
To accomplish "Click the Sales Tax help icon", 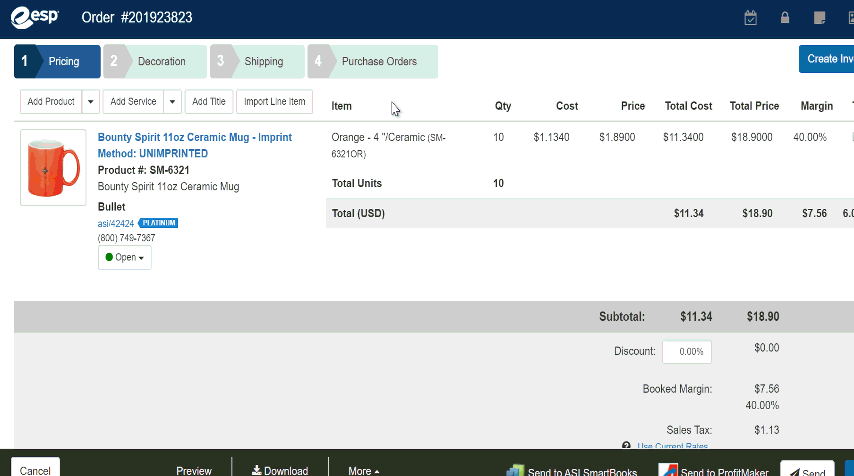I will 626,446.
